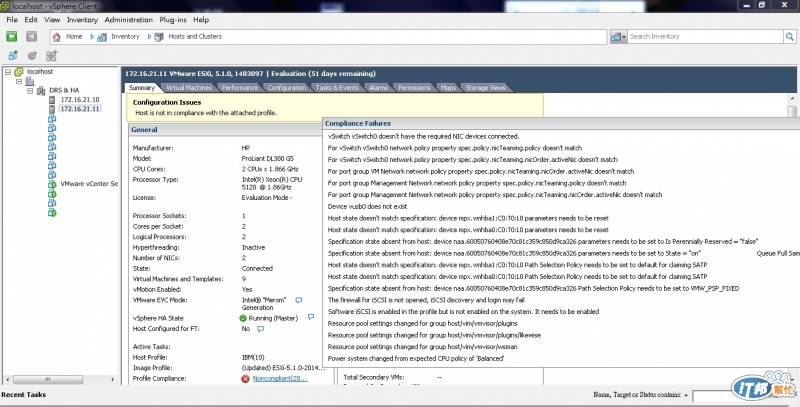Viewport: 800px width, 407px height.
Task: Click the VM icon beside VMware vCenter Se
Action: 52,184
